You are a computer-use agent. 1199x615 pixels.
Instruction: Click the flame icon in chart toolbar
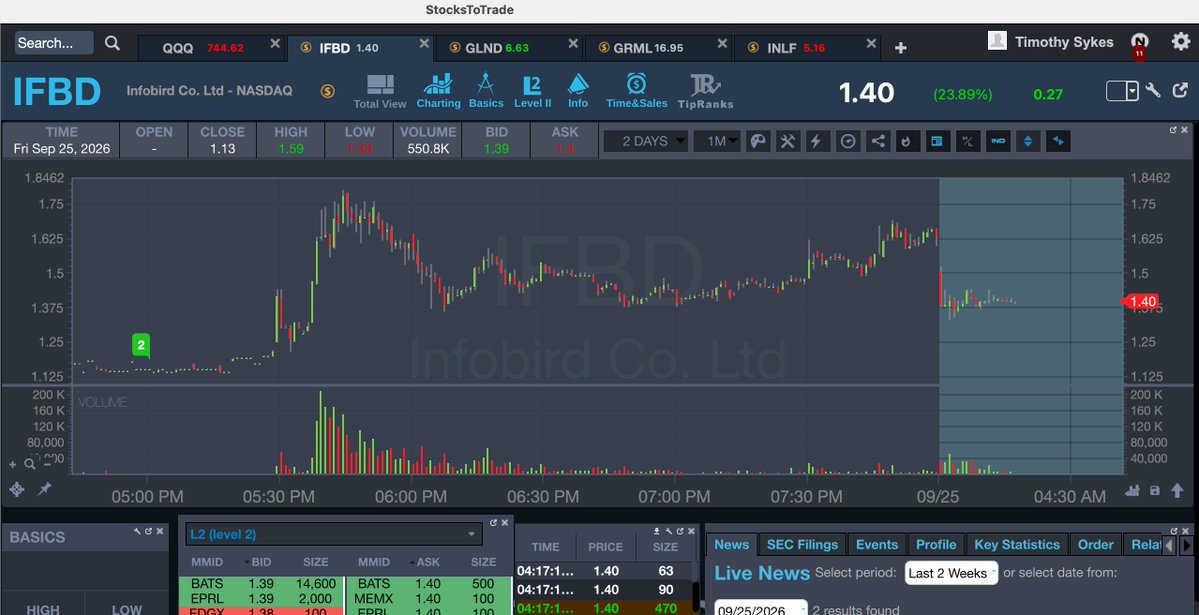(908, 141)
